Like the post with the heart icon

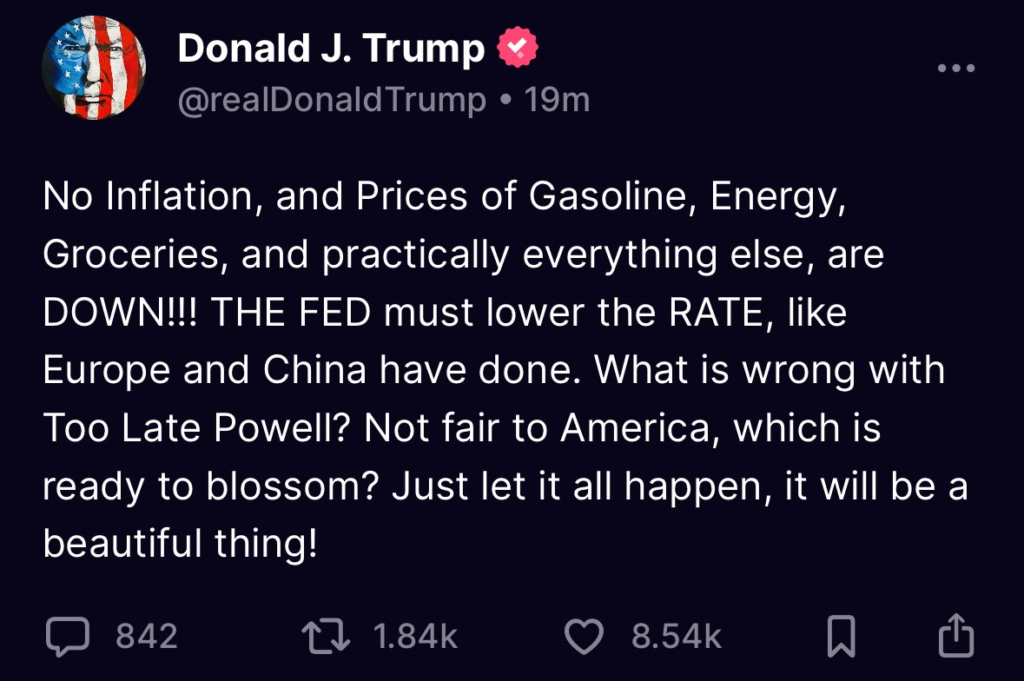point(585,636)
